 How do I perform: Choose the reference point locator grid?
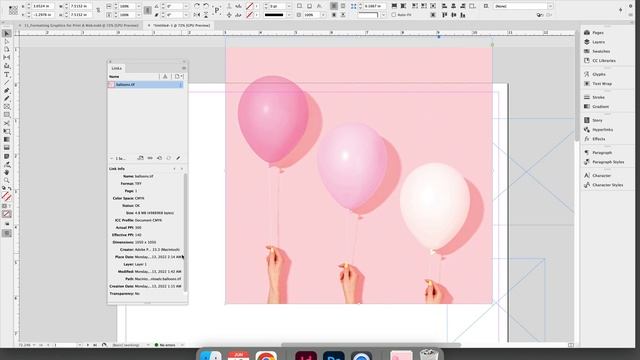(13, 11)
